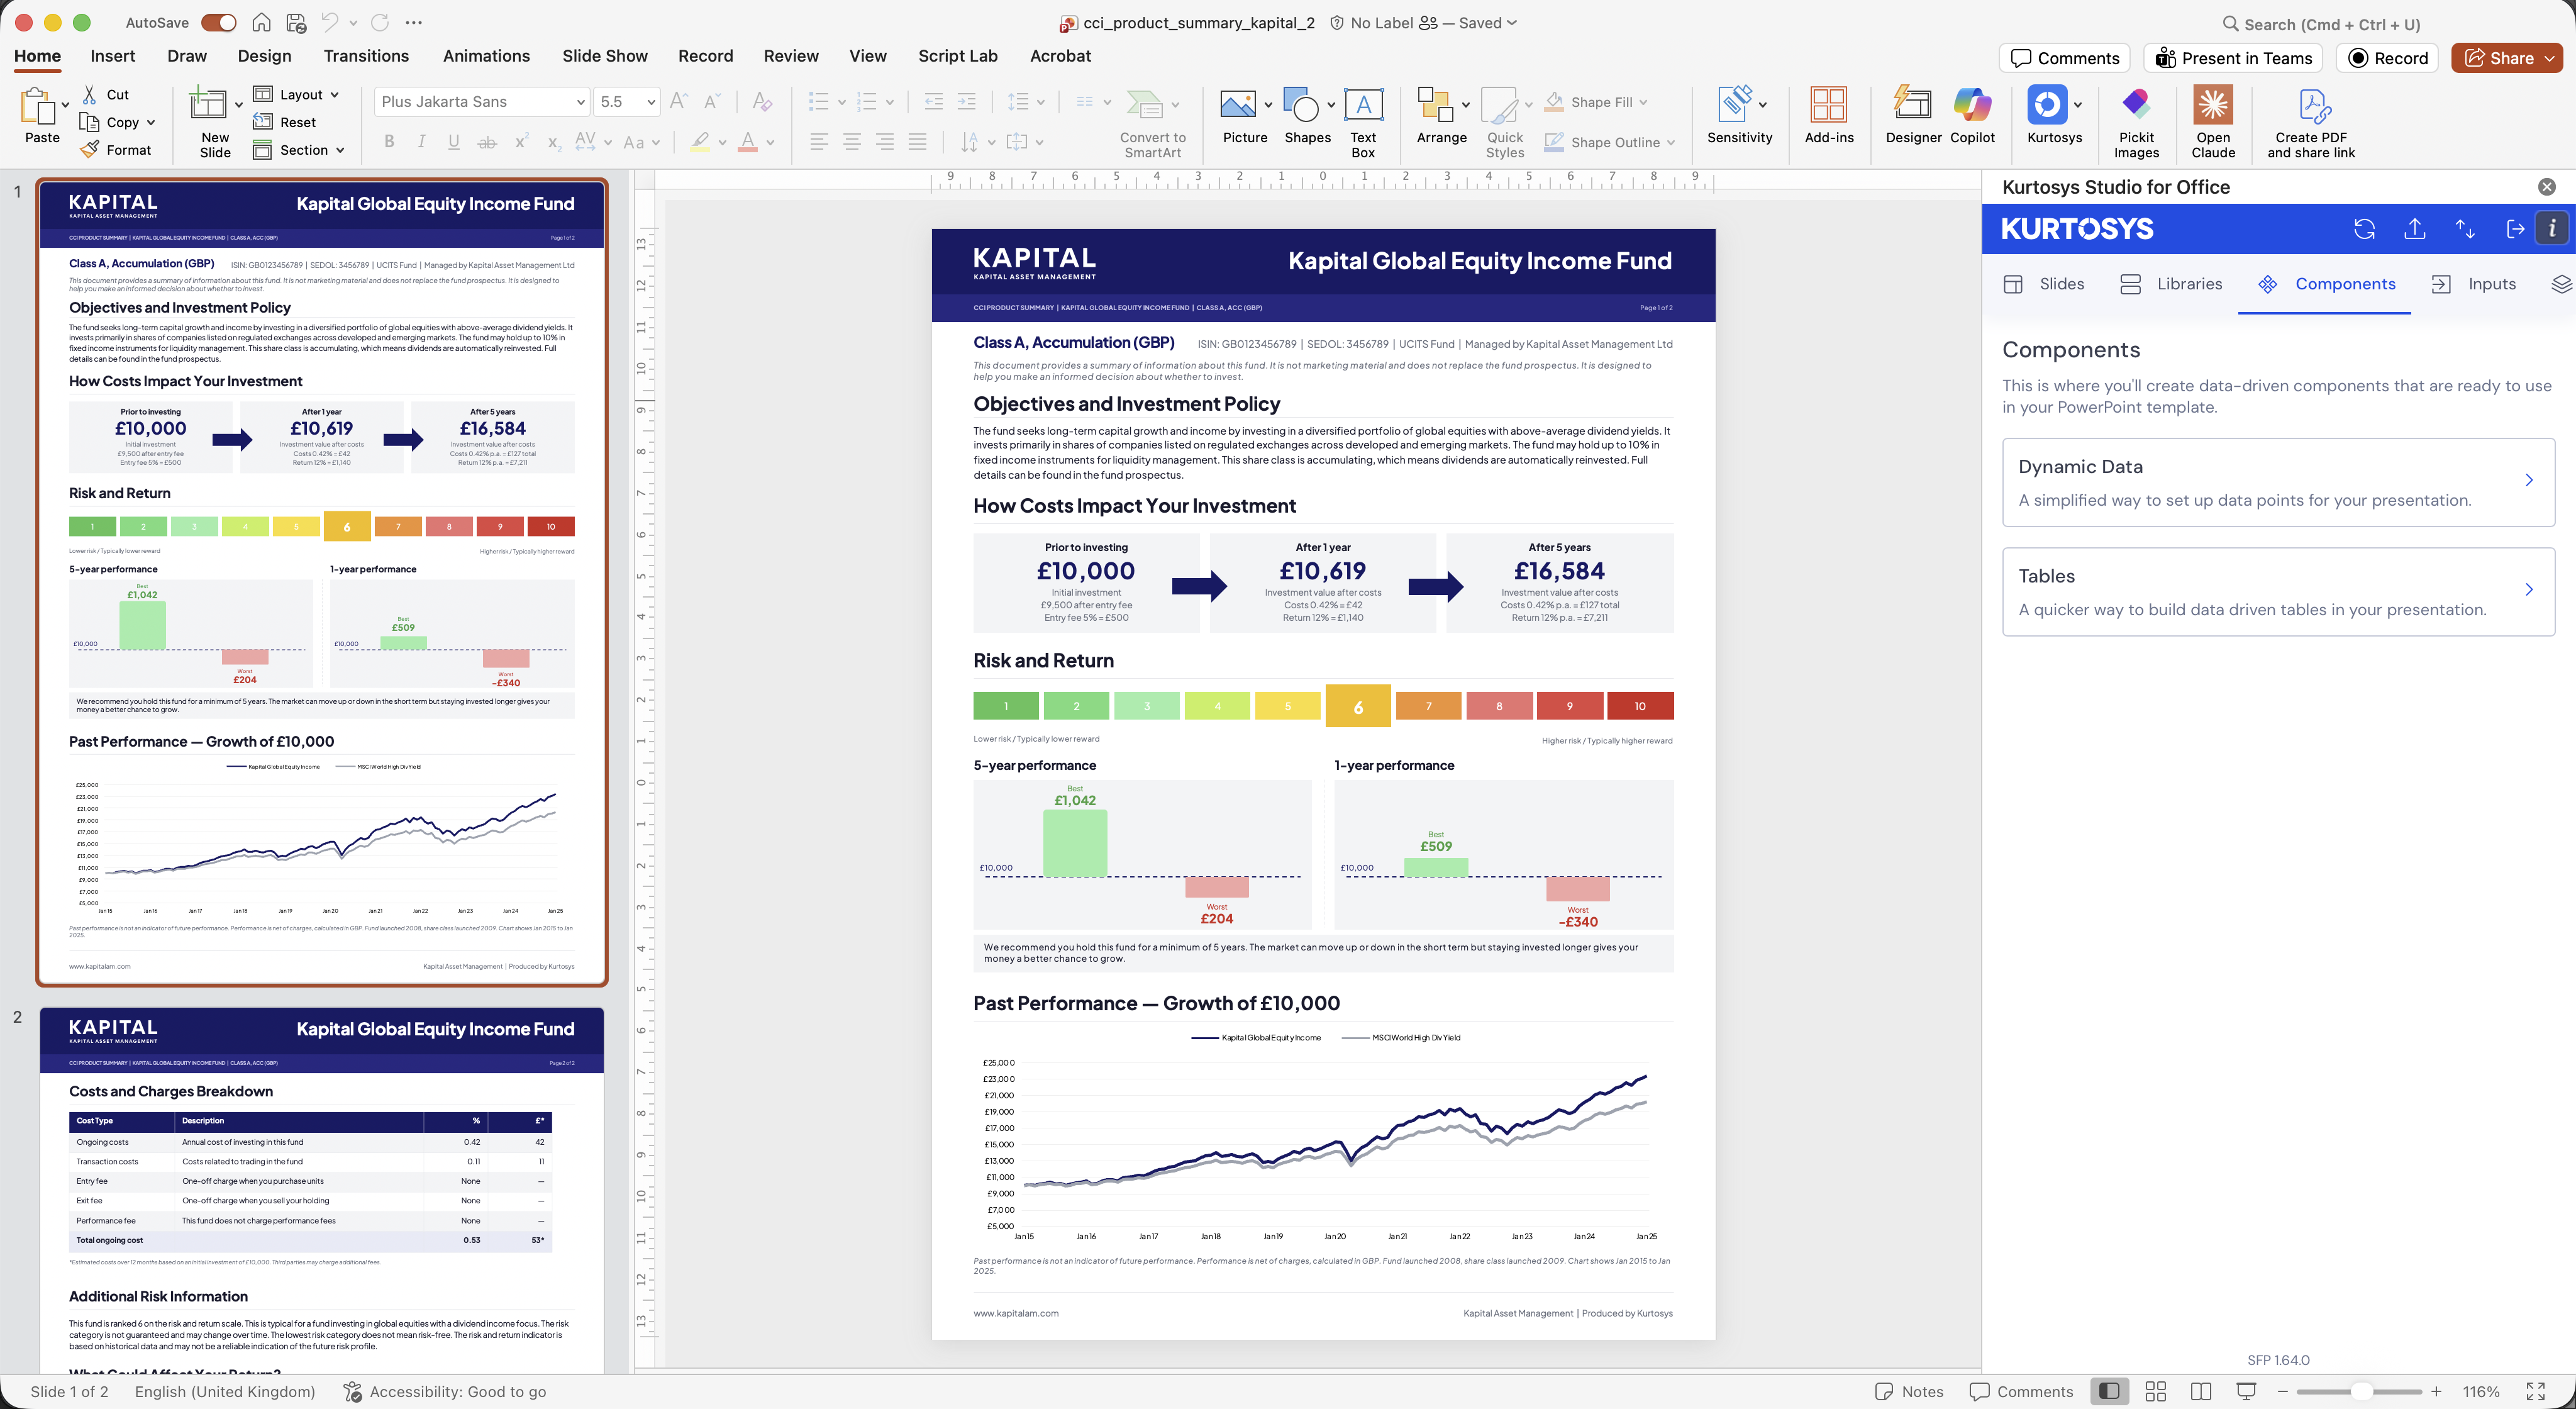Click the Format painter brush icon
2576x1409 pixels.
point(90,150)
